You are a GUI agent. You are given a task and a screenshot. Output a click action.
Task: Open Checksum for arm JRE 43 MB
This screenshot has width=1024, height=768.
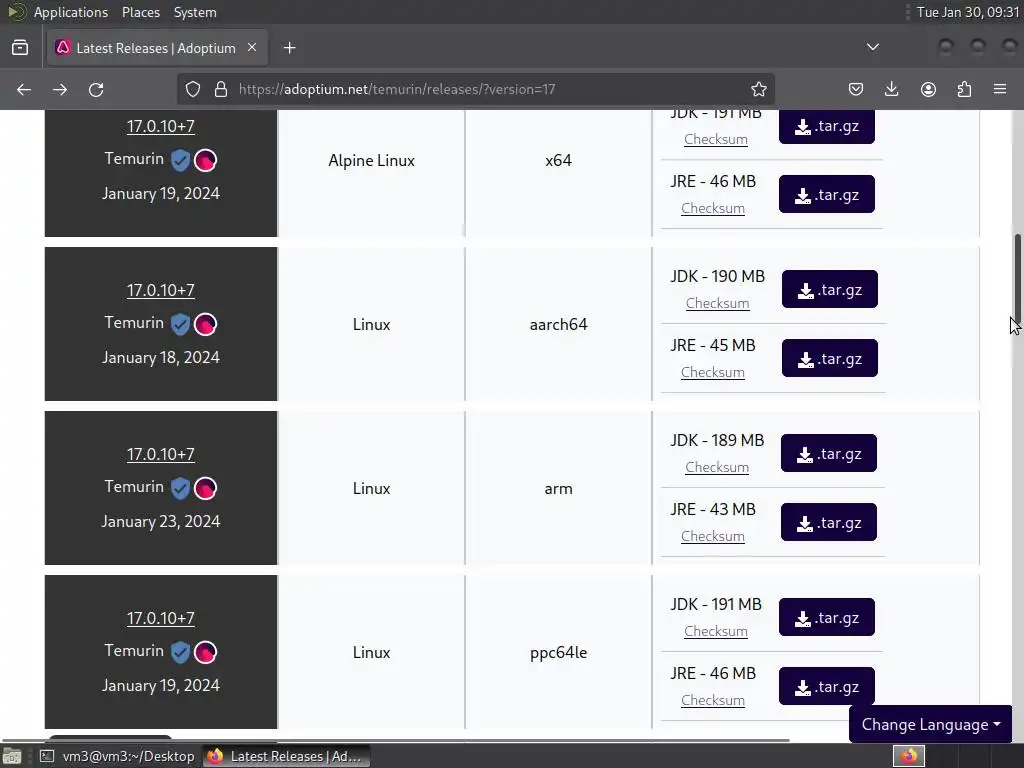[x=712, y=536]
